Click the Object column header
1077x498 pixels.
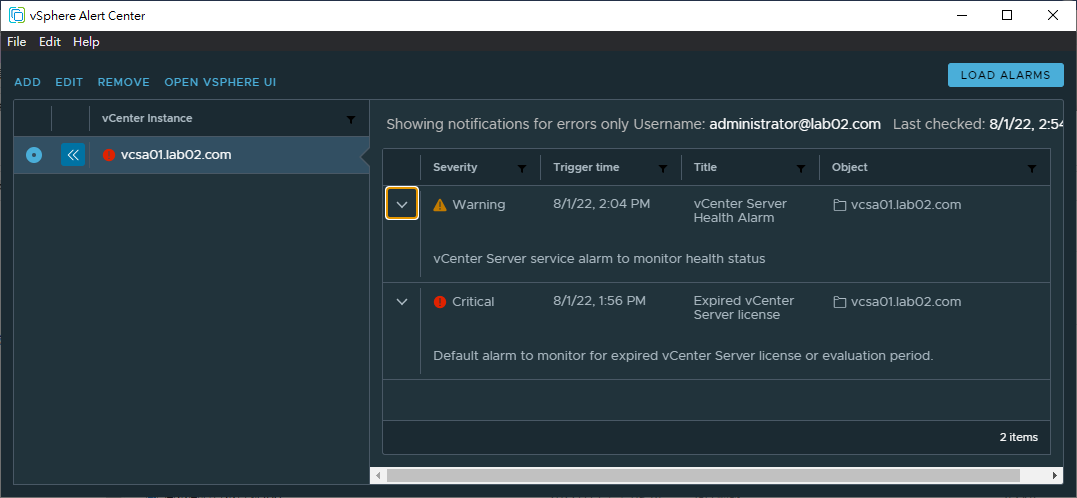click(850, 167)
